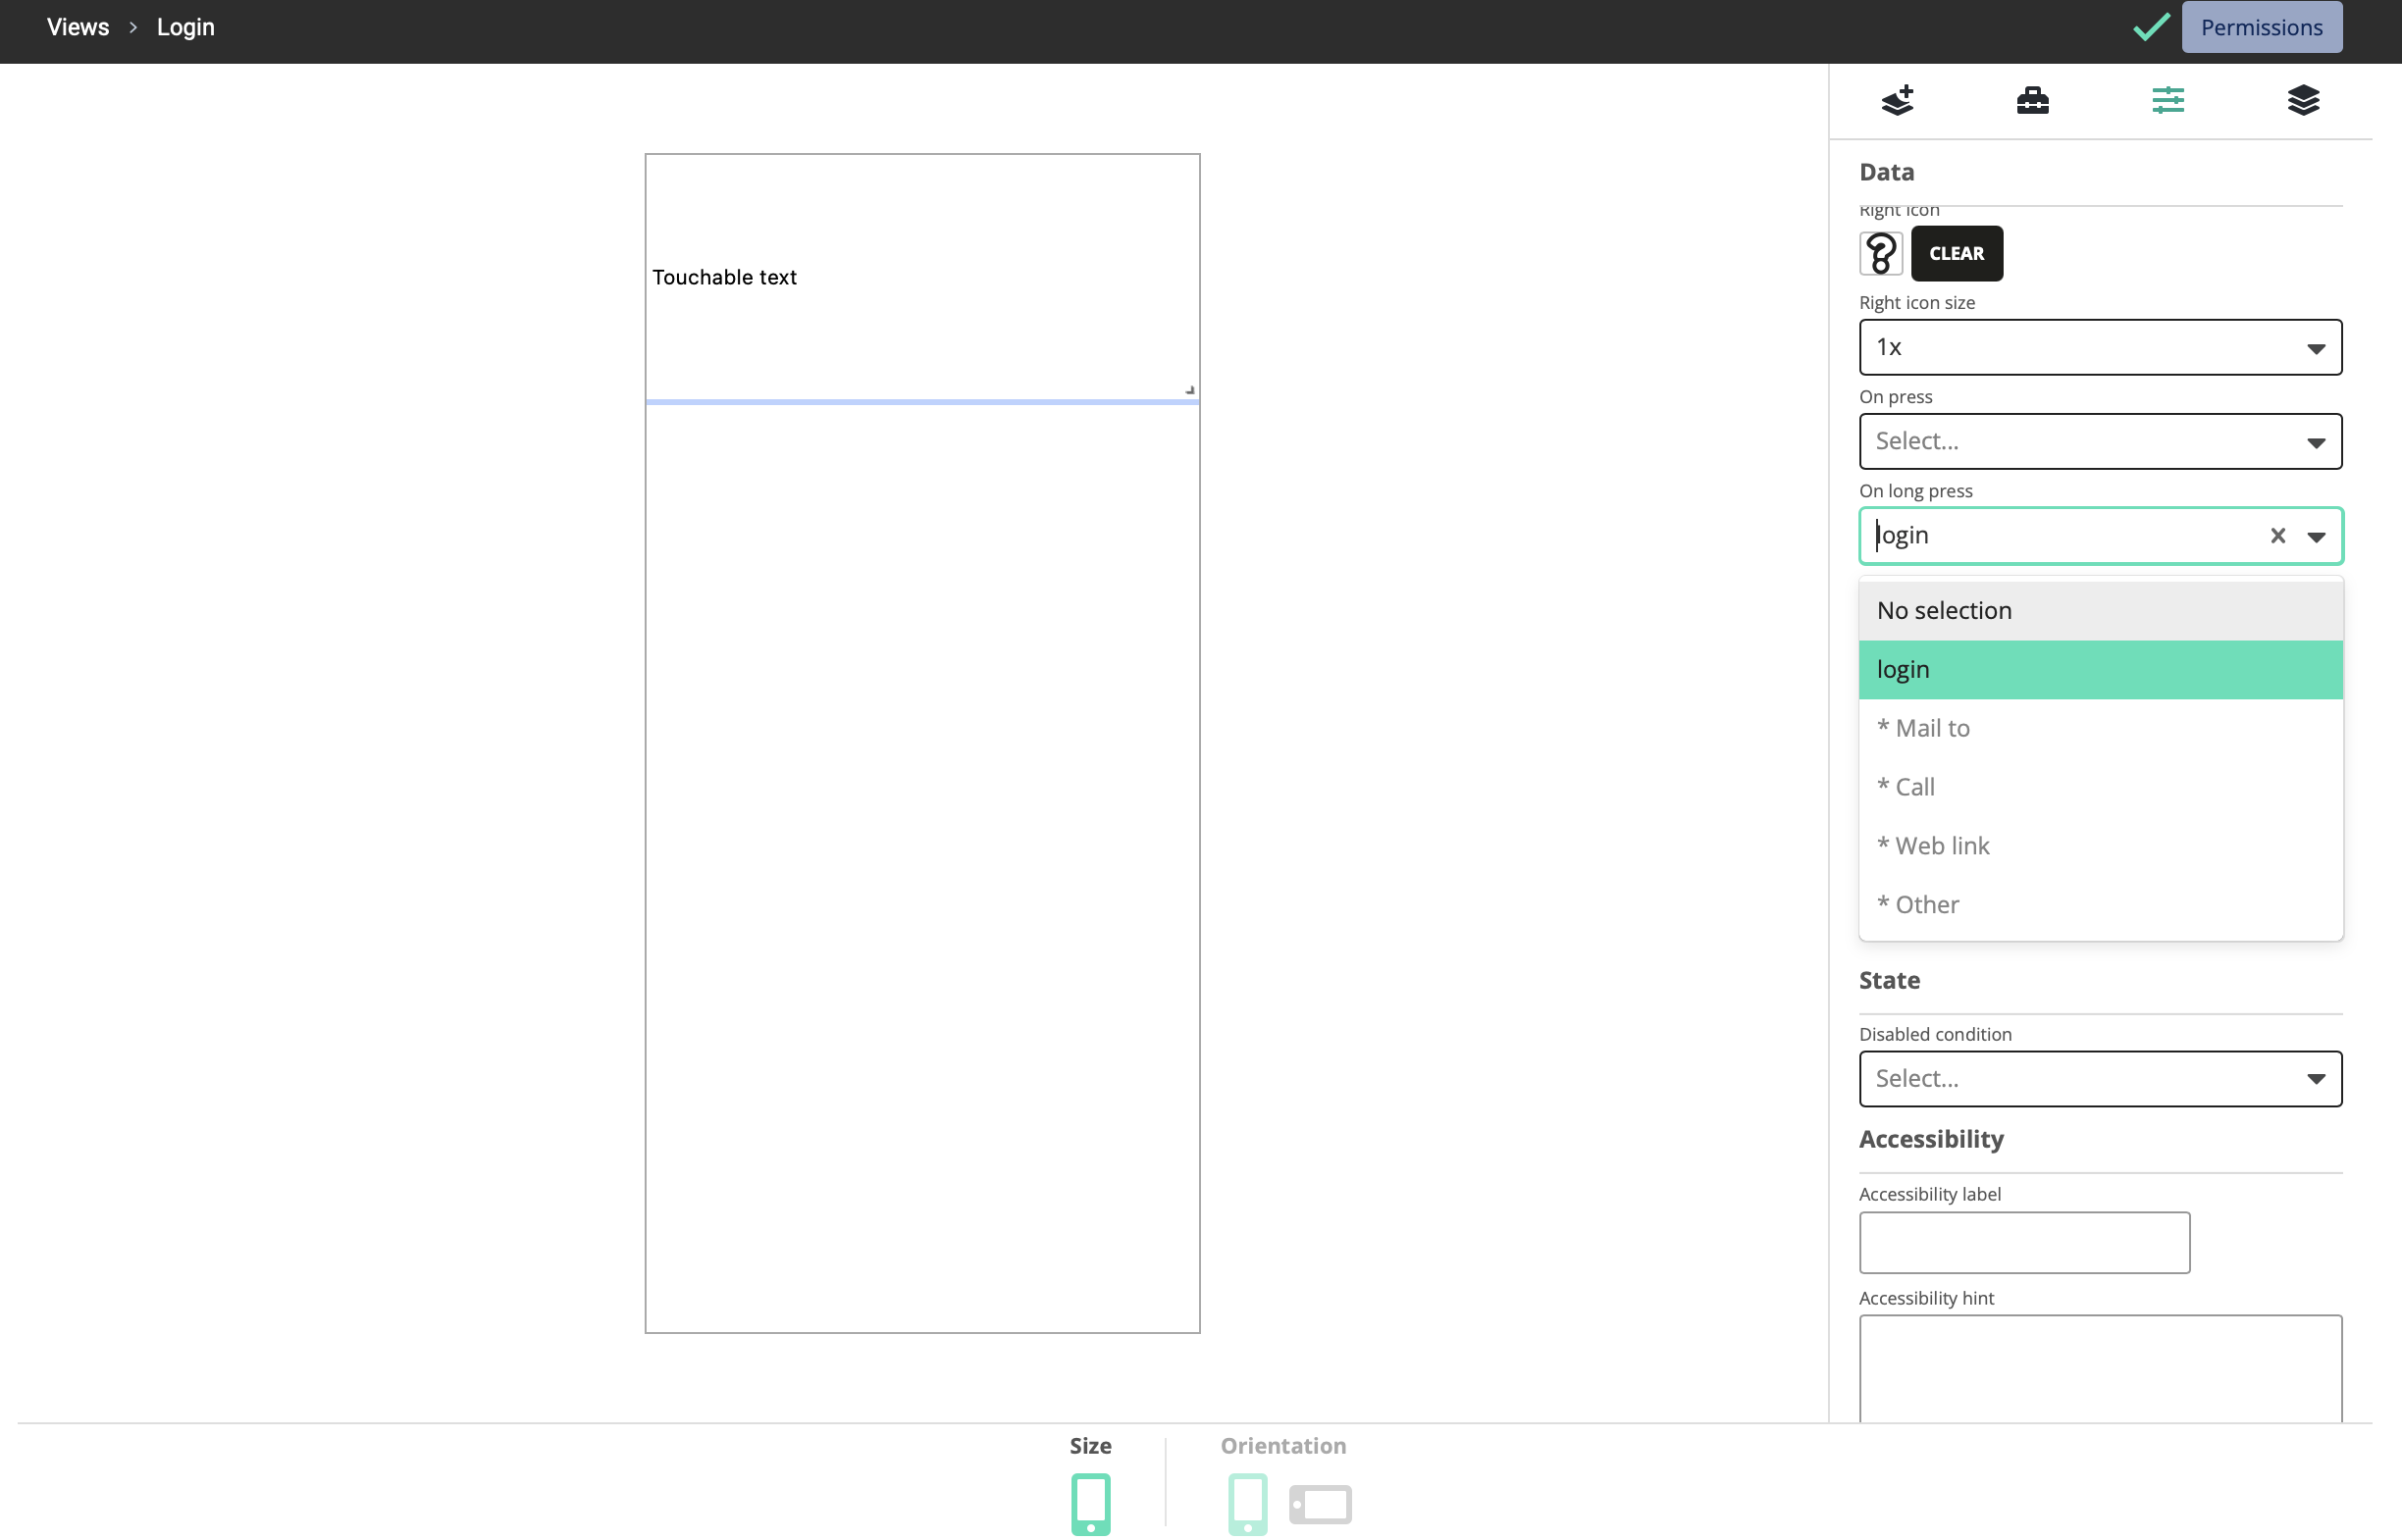The image size is (2402, 1540).
Task: Select the phone Size icon
Action: pos(1090,1503)
